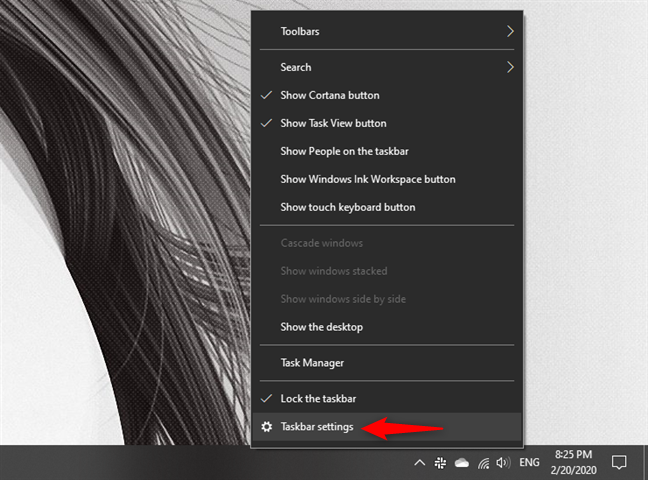Toggle the Show Cortana button option
Screen dimensions: 648x480
click(x=330, y=95)
